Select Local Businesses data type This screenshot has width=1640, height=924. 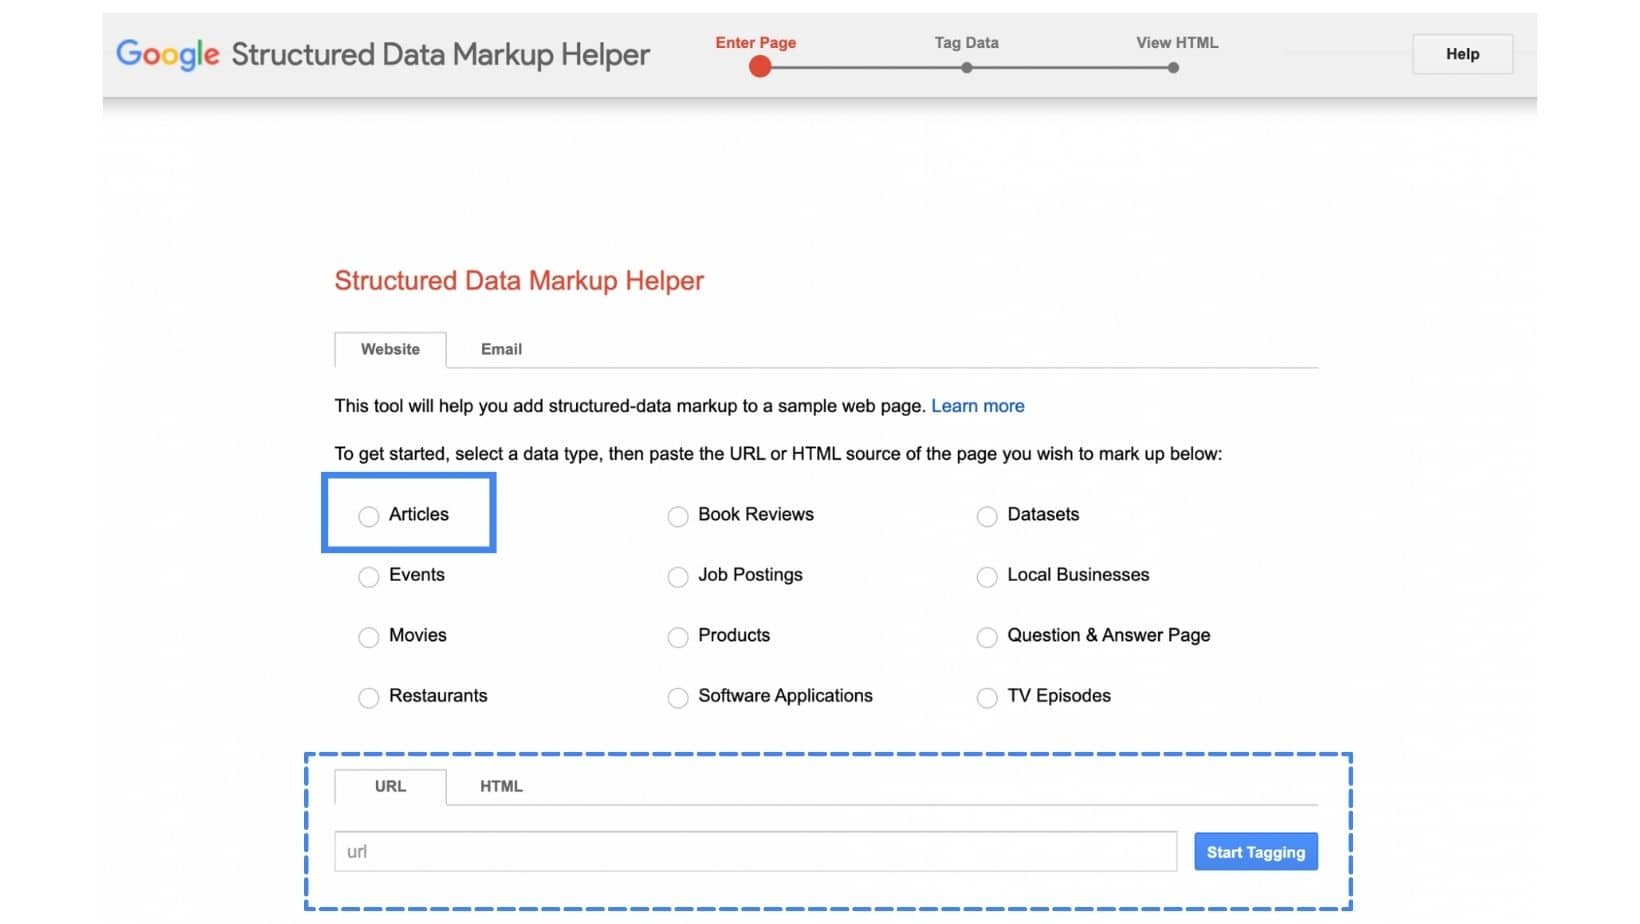(987, 577)
